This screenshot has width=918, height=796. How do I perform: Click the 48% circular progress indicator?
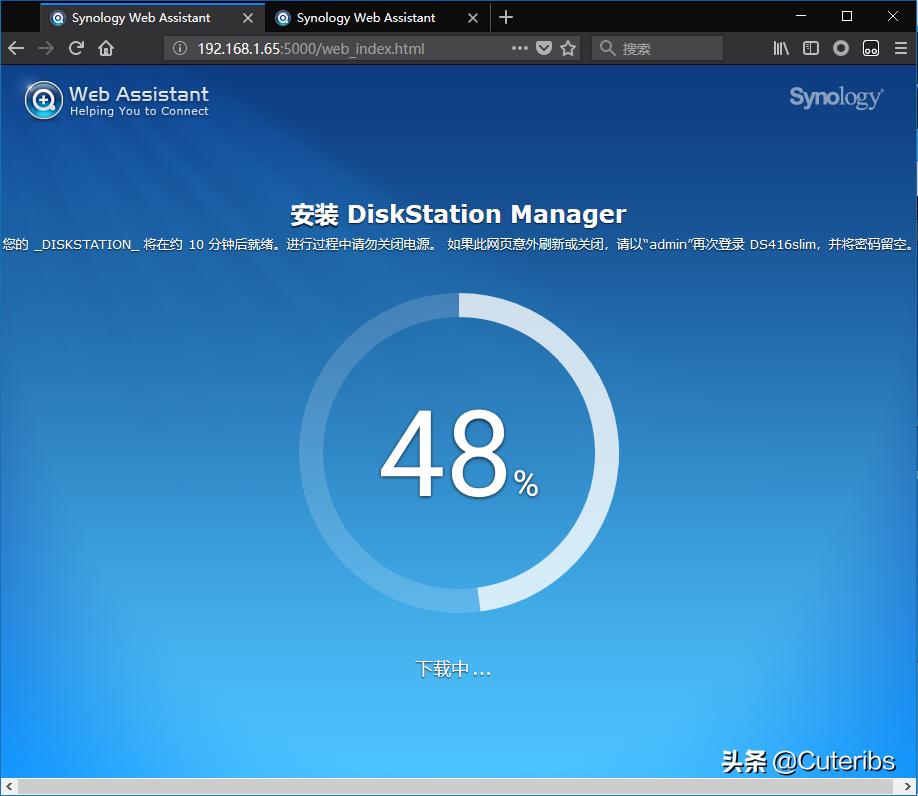tap(459, 453)
